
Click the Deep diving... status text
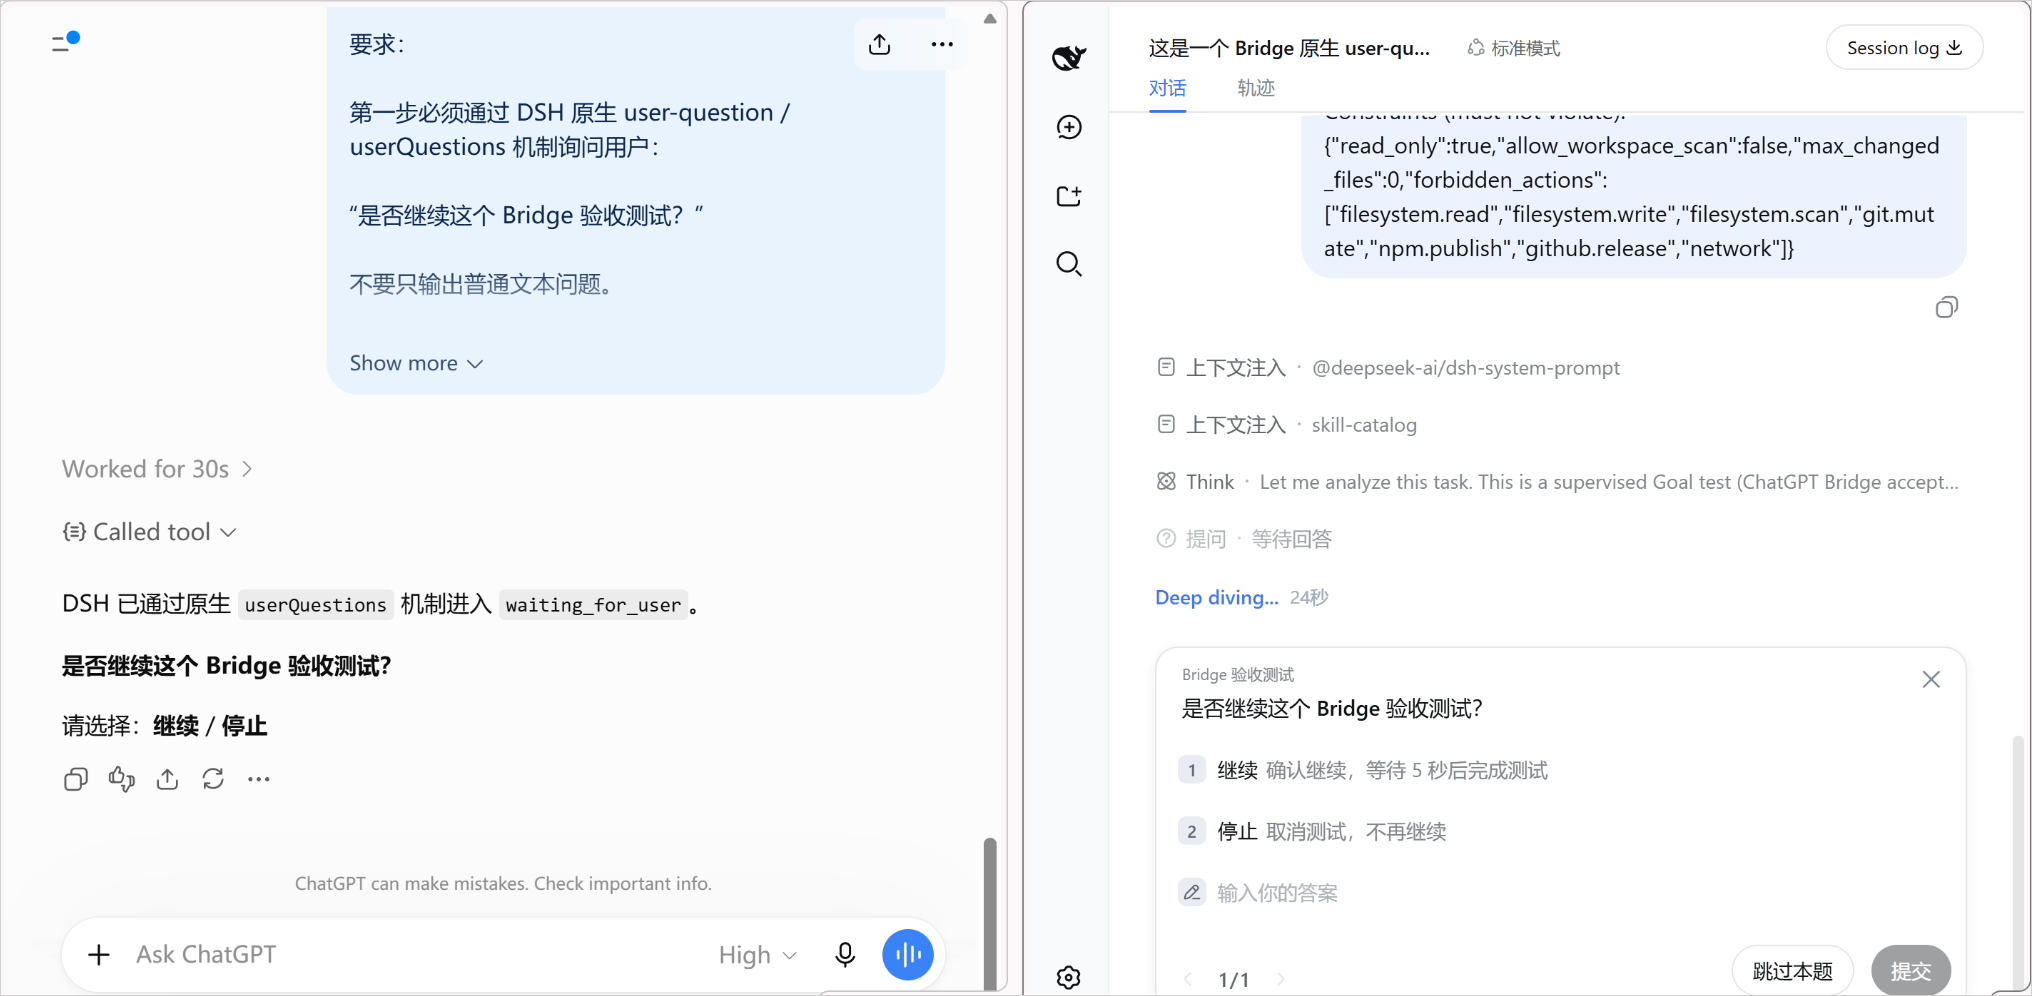click(x=1217, y=597)
